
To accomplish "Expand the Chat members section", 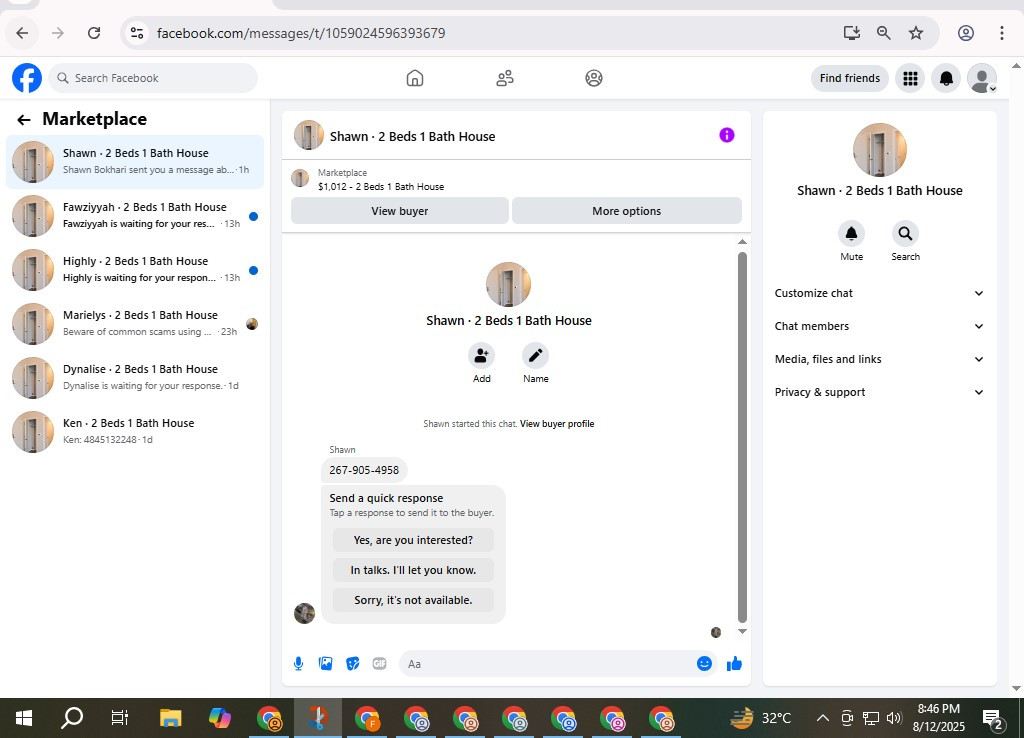I will click(879, 326).
